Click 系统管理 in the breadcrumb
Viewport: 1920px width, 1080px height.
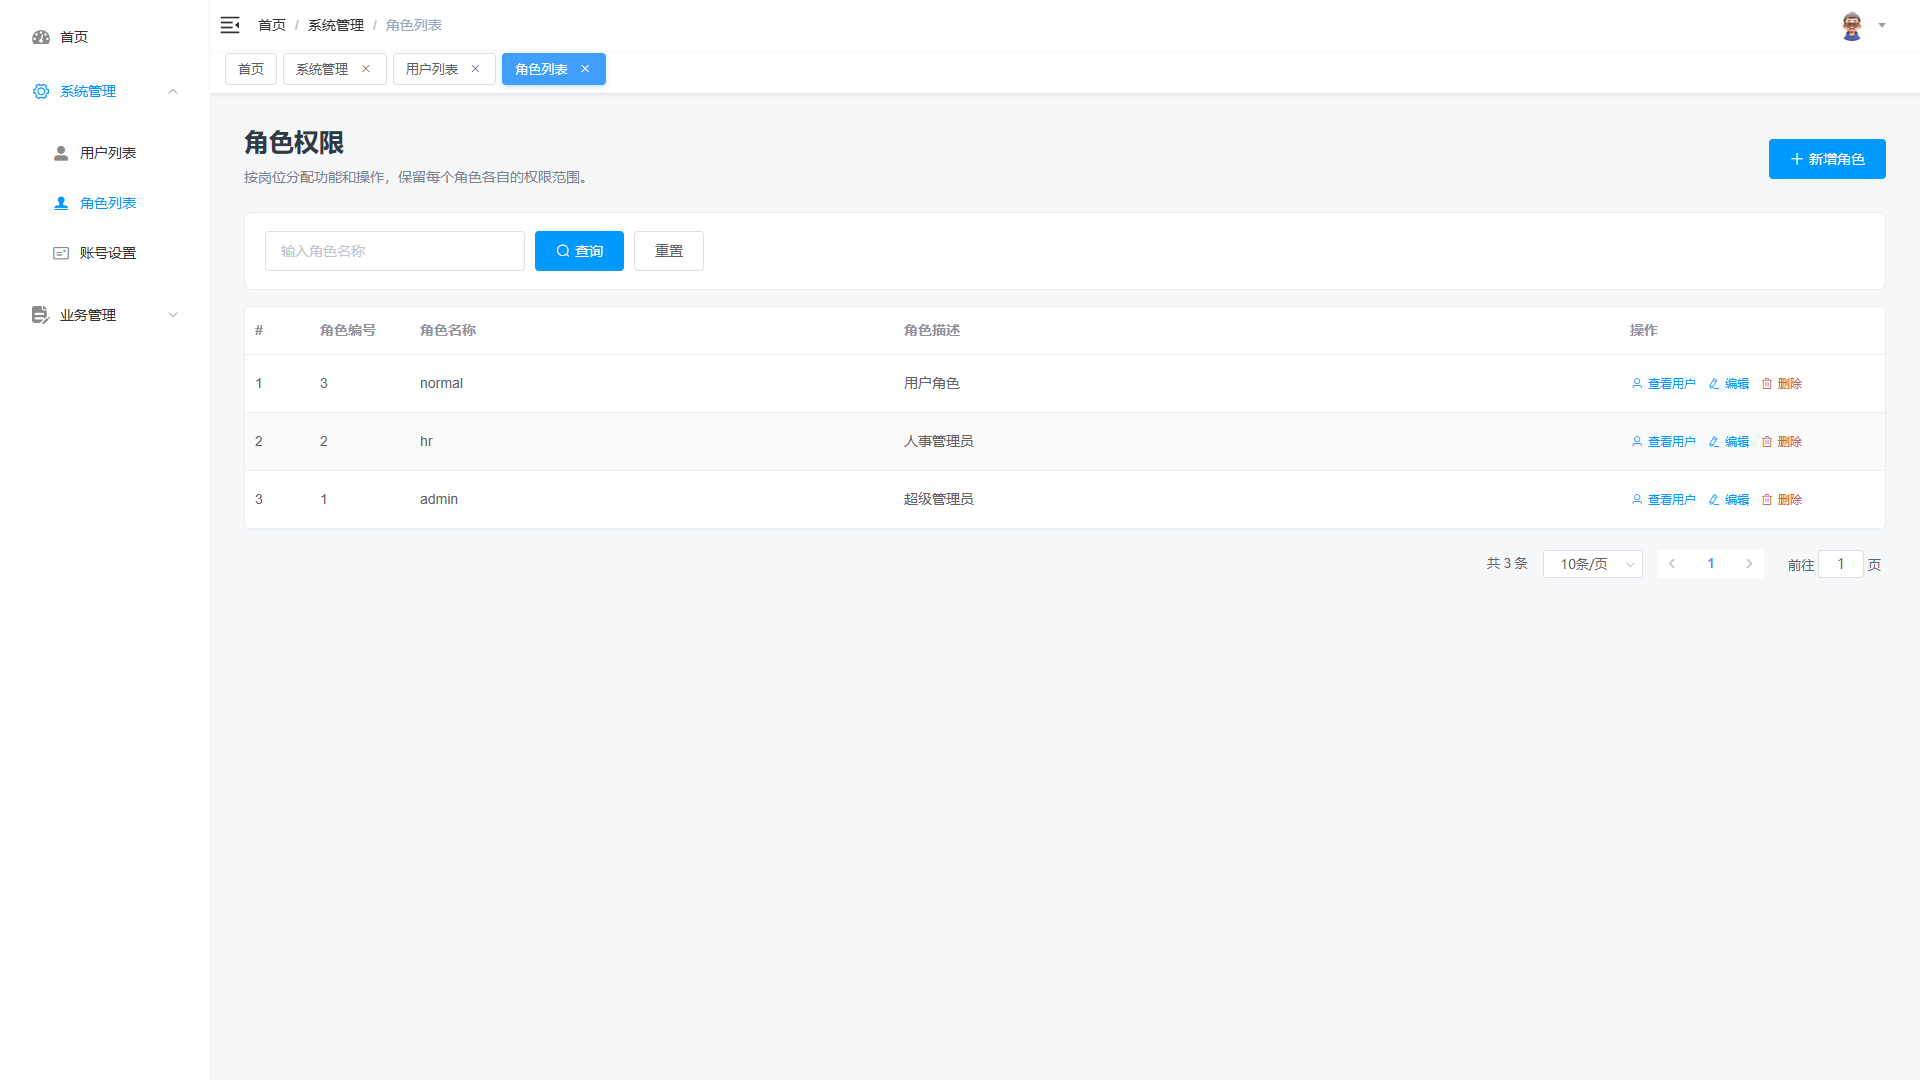(x=336, y=25)
